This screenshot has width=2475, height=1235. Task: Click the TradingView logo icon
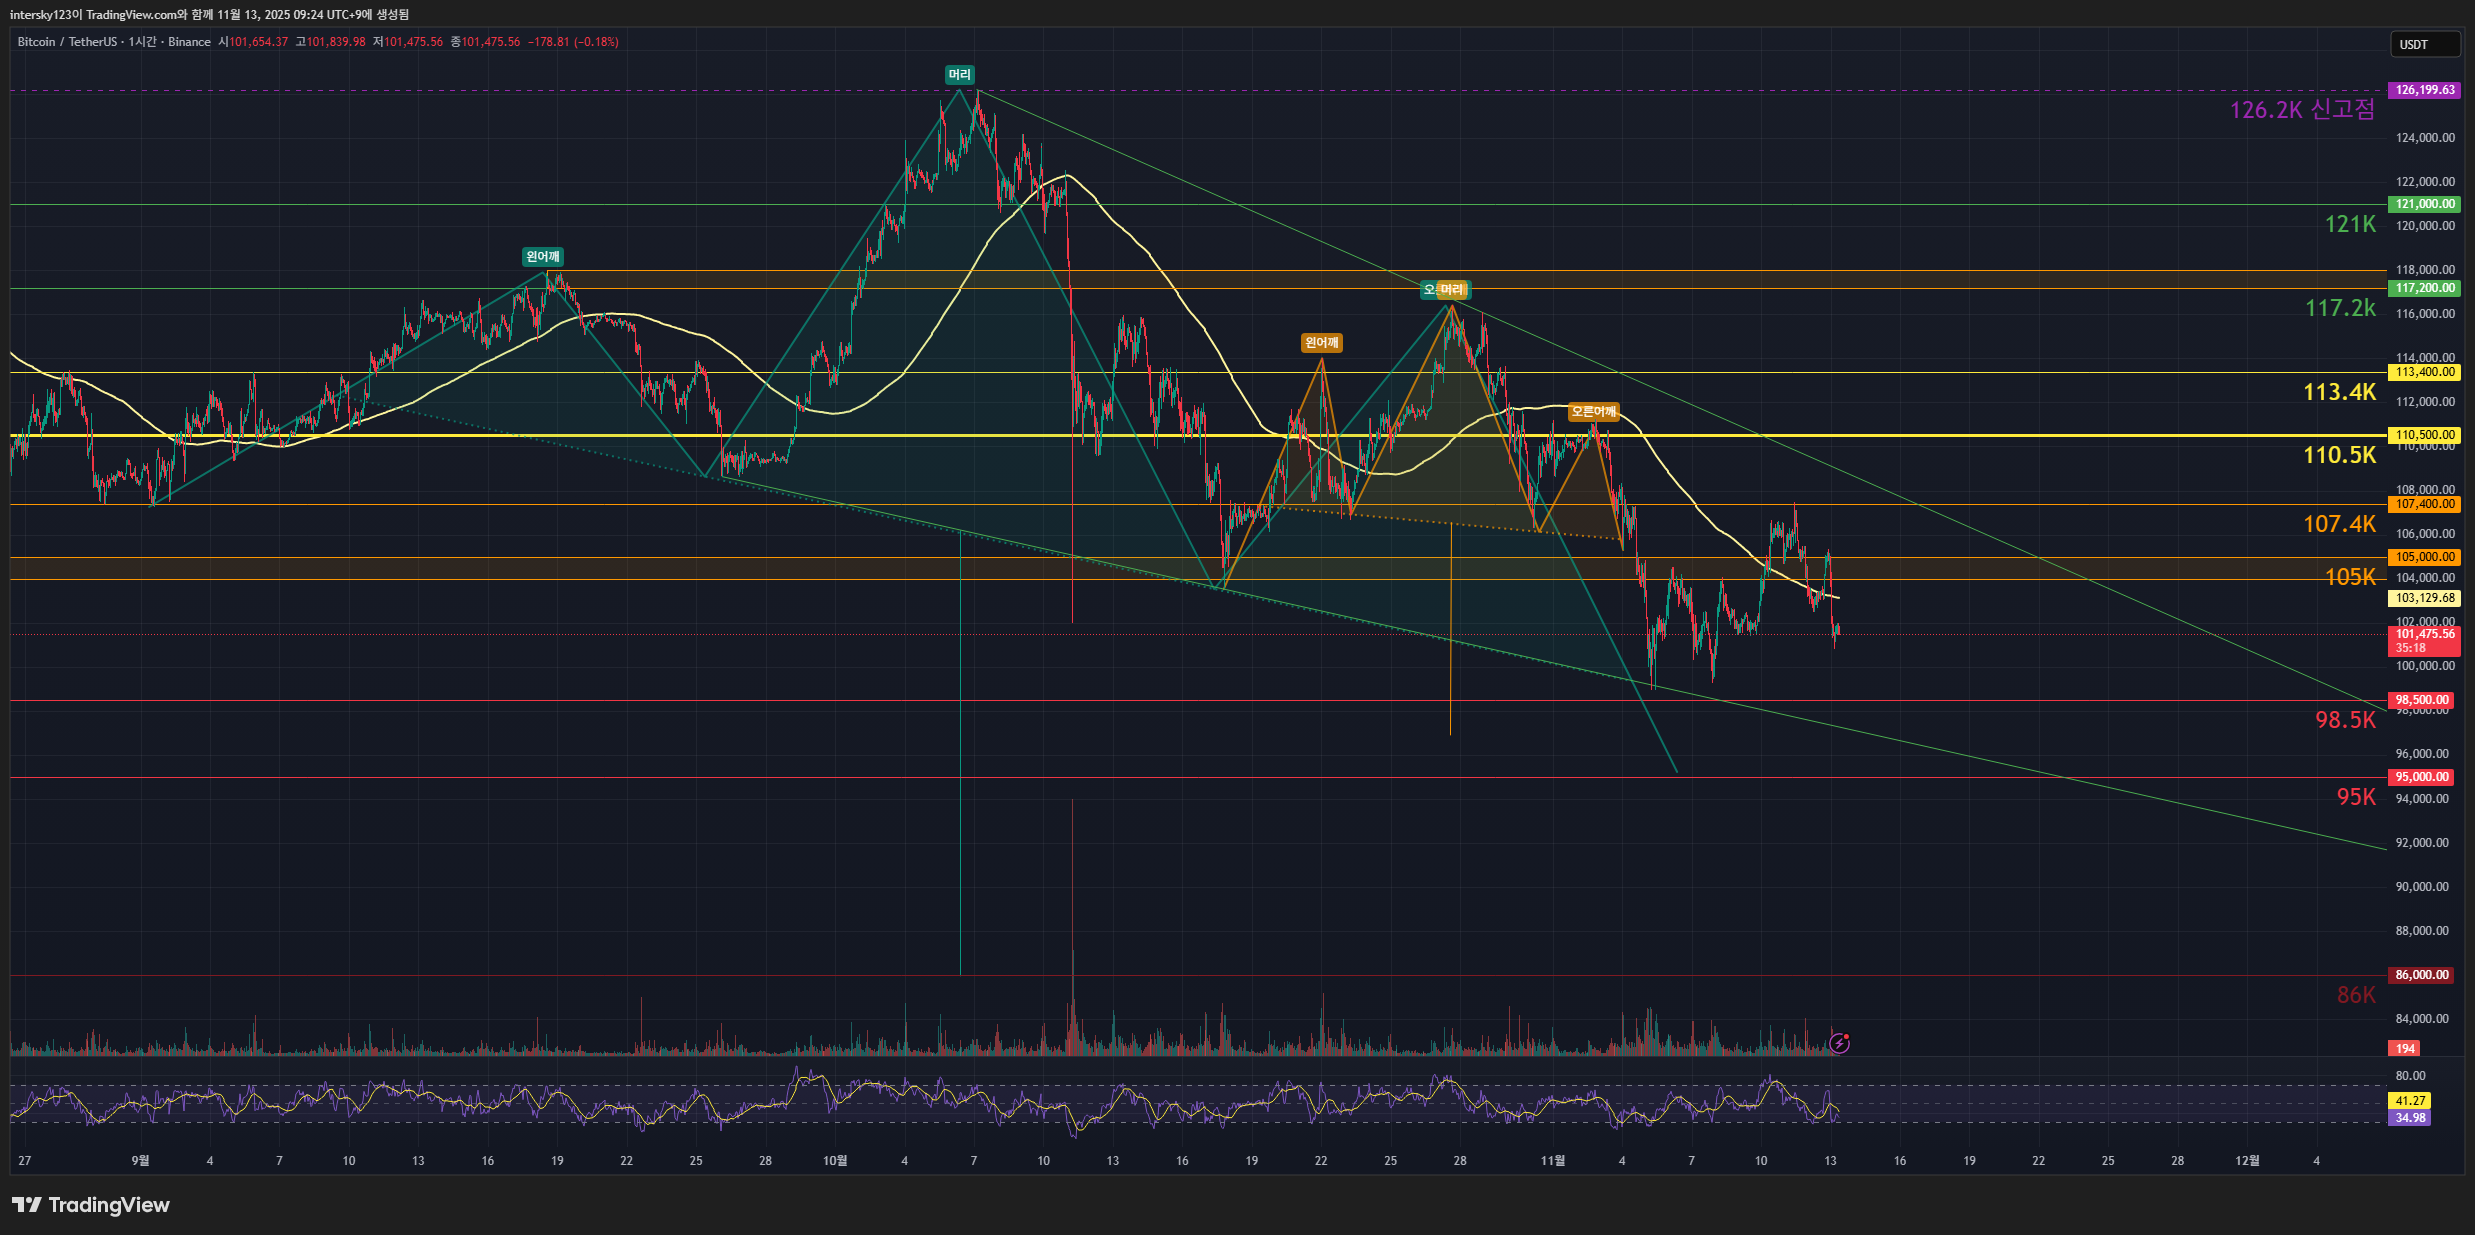pyautogui.click(x=27, y=1205)
